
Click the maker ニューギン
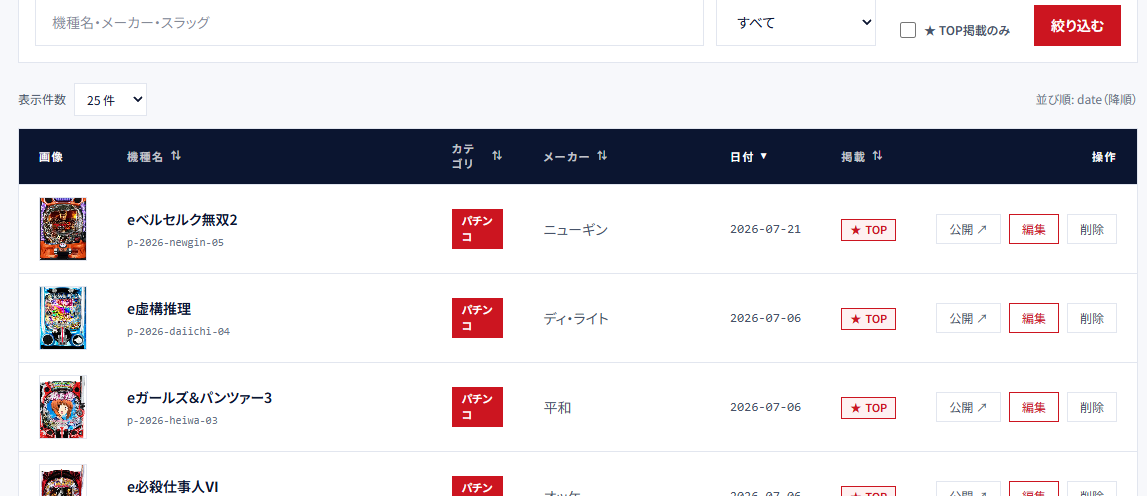(576, 230)
